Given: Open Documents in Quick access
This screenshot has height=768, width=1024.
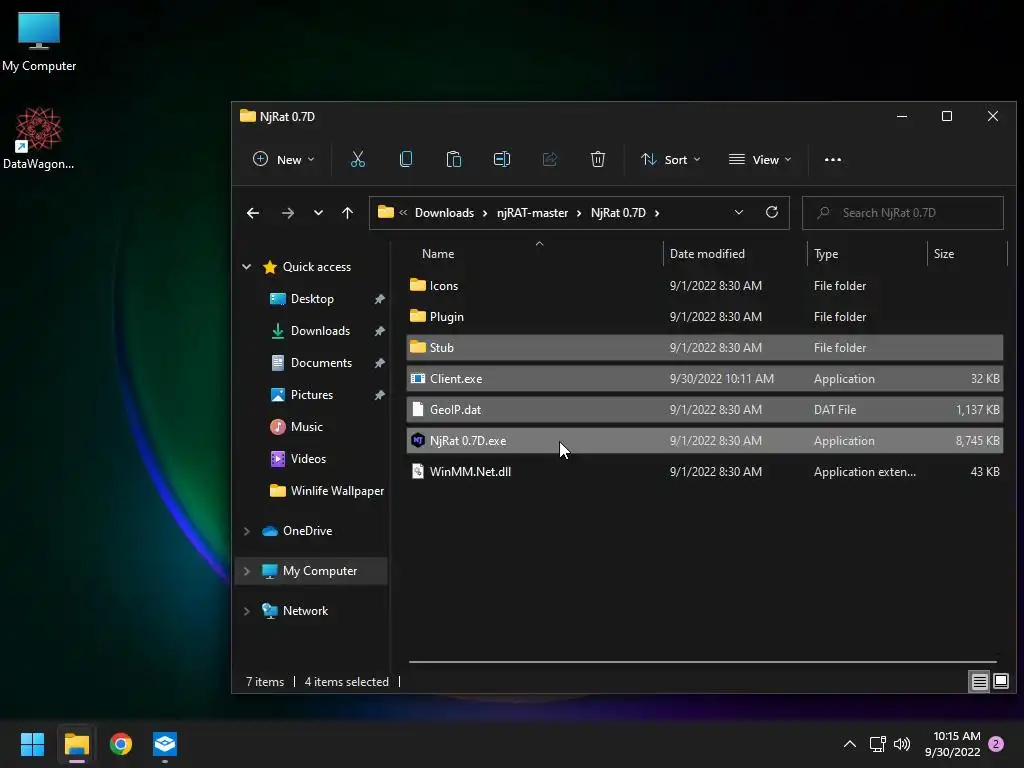Looking at the screenshot, I should 321,362.
